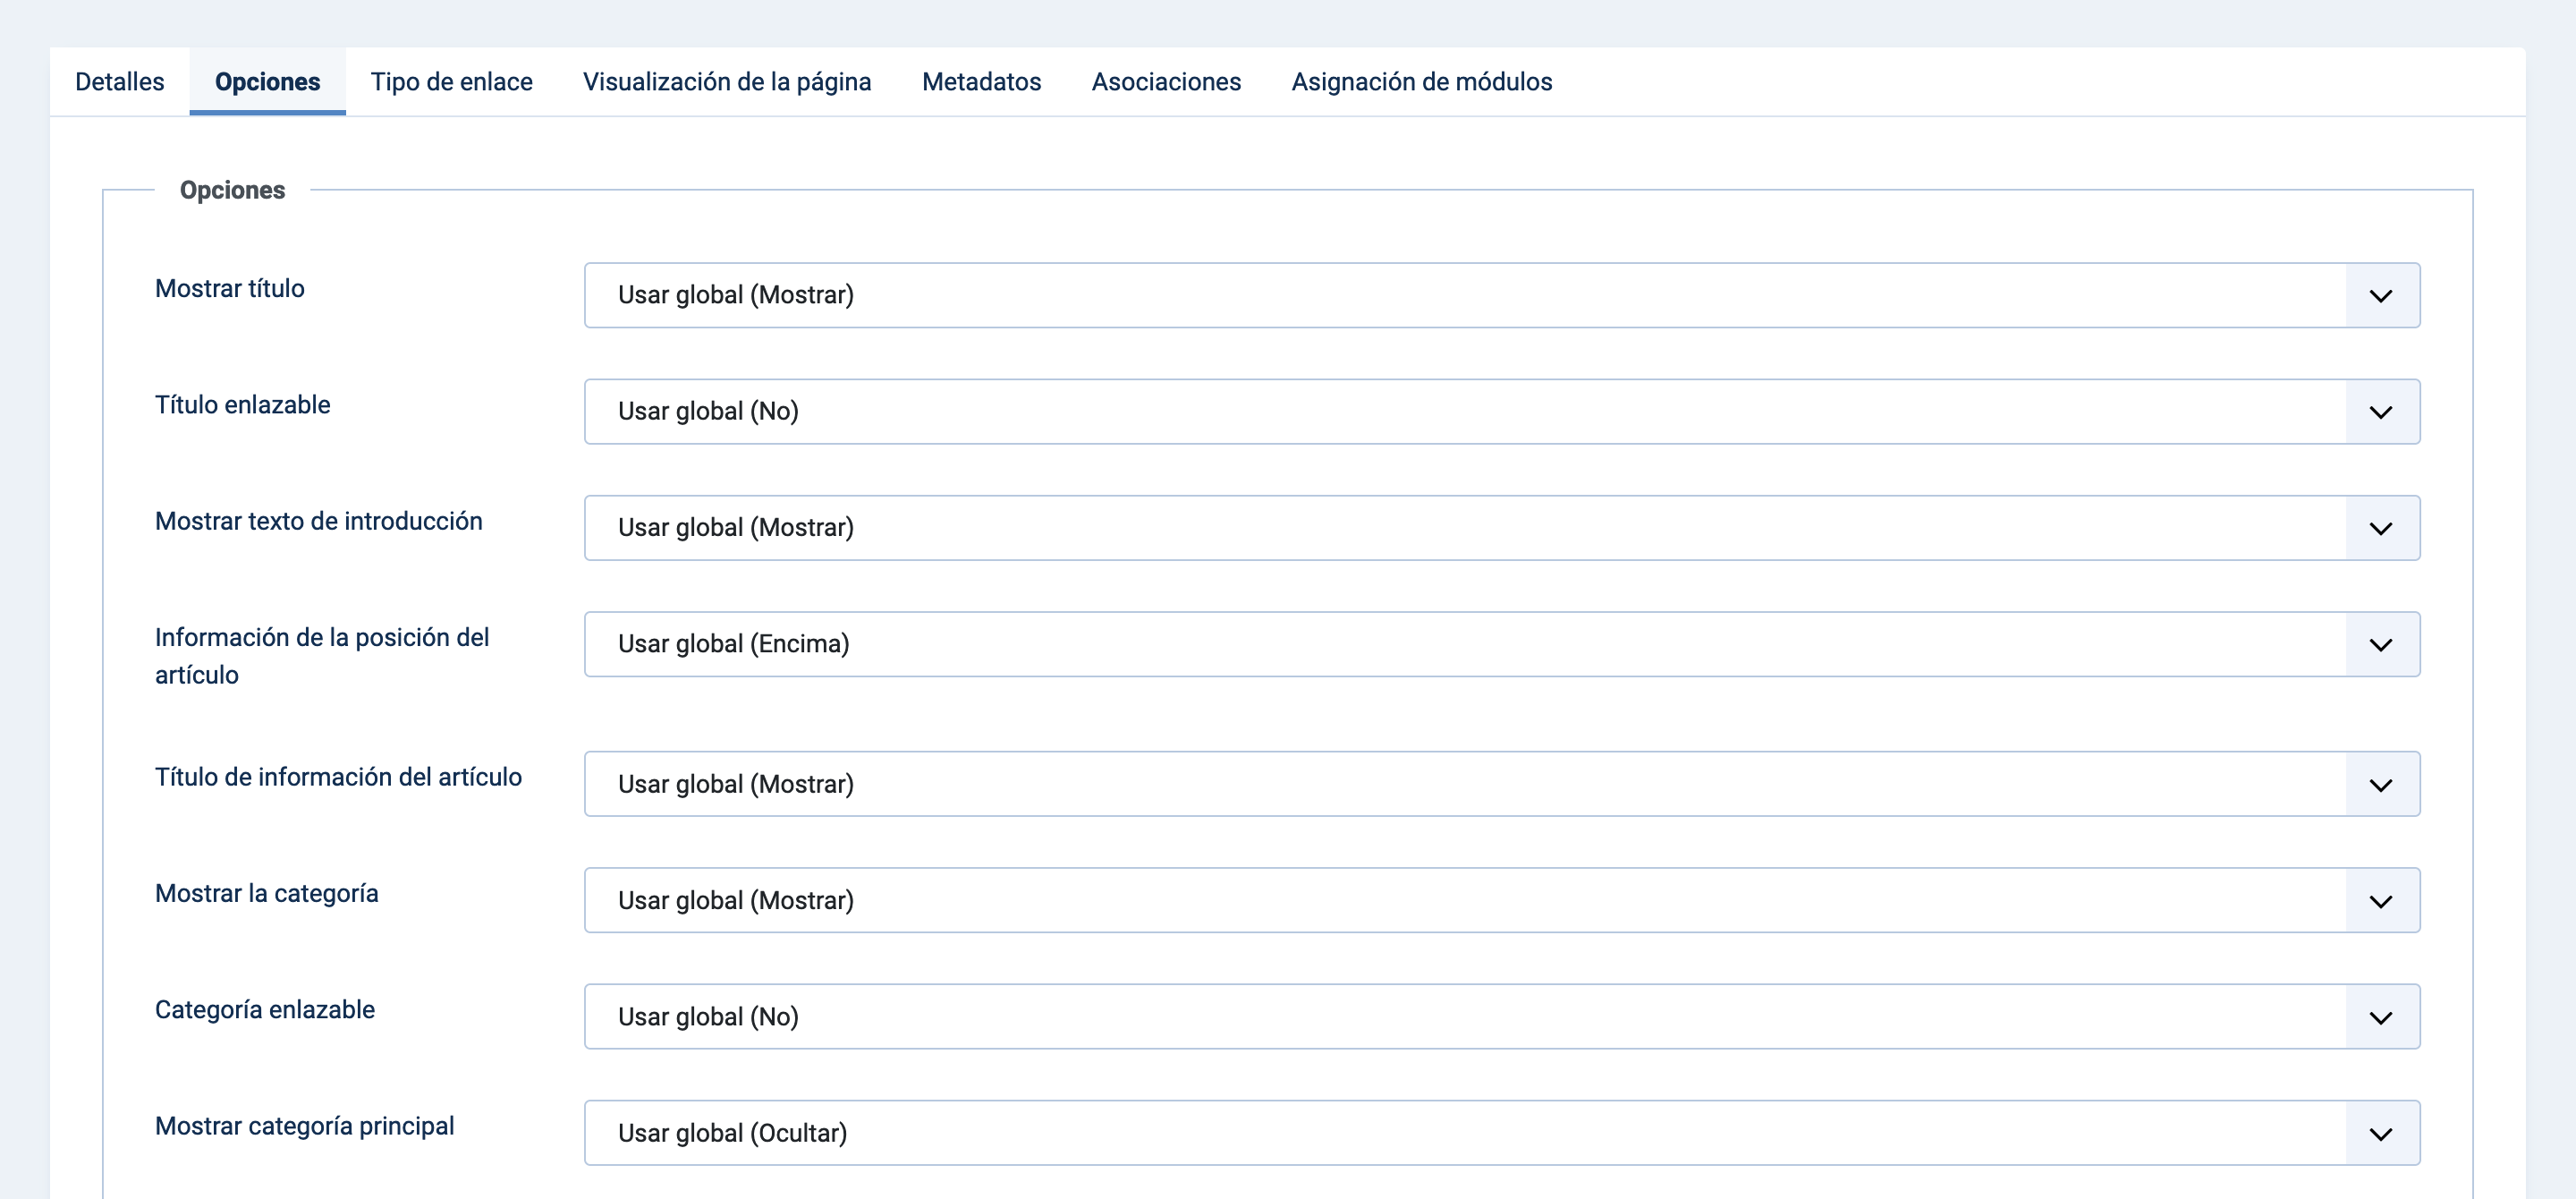This screenshot has width=2576, height=1199.
Task: Click Información de la posición del artículo label
Action: click(x=322, y=656)
